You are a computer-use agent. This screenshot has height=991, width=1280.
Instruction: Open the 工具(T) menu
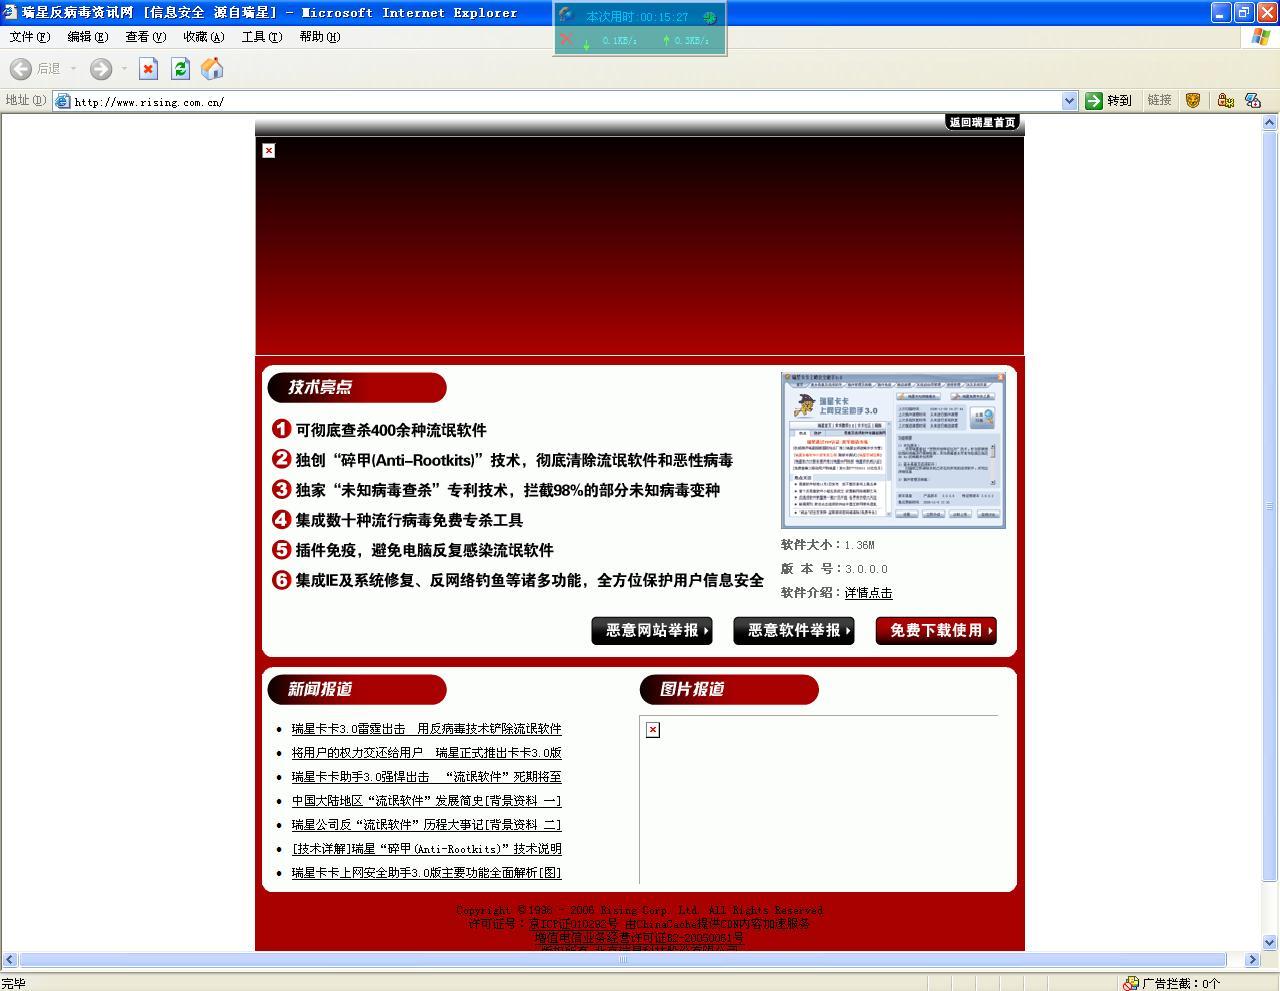point(261,37)
